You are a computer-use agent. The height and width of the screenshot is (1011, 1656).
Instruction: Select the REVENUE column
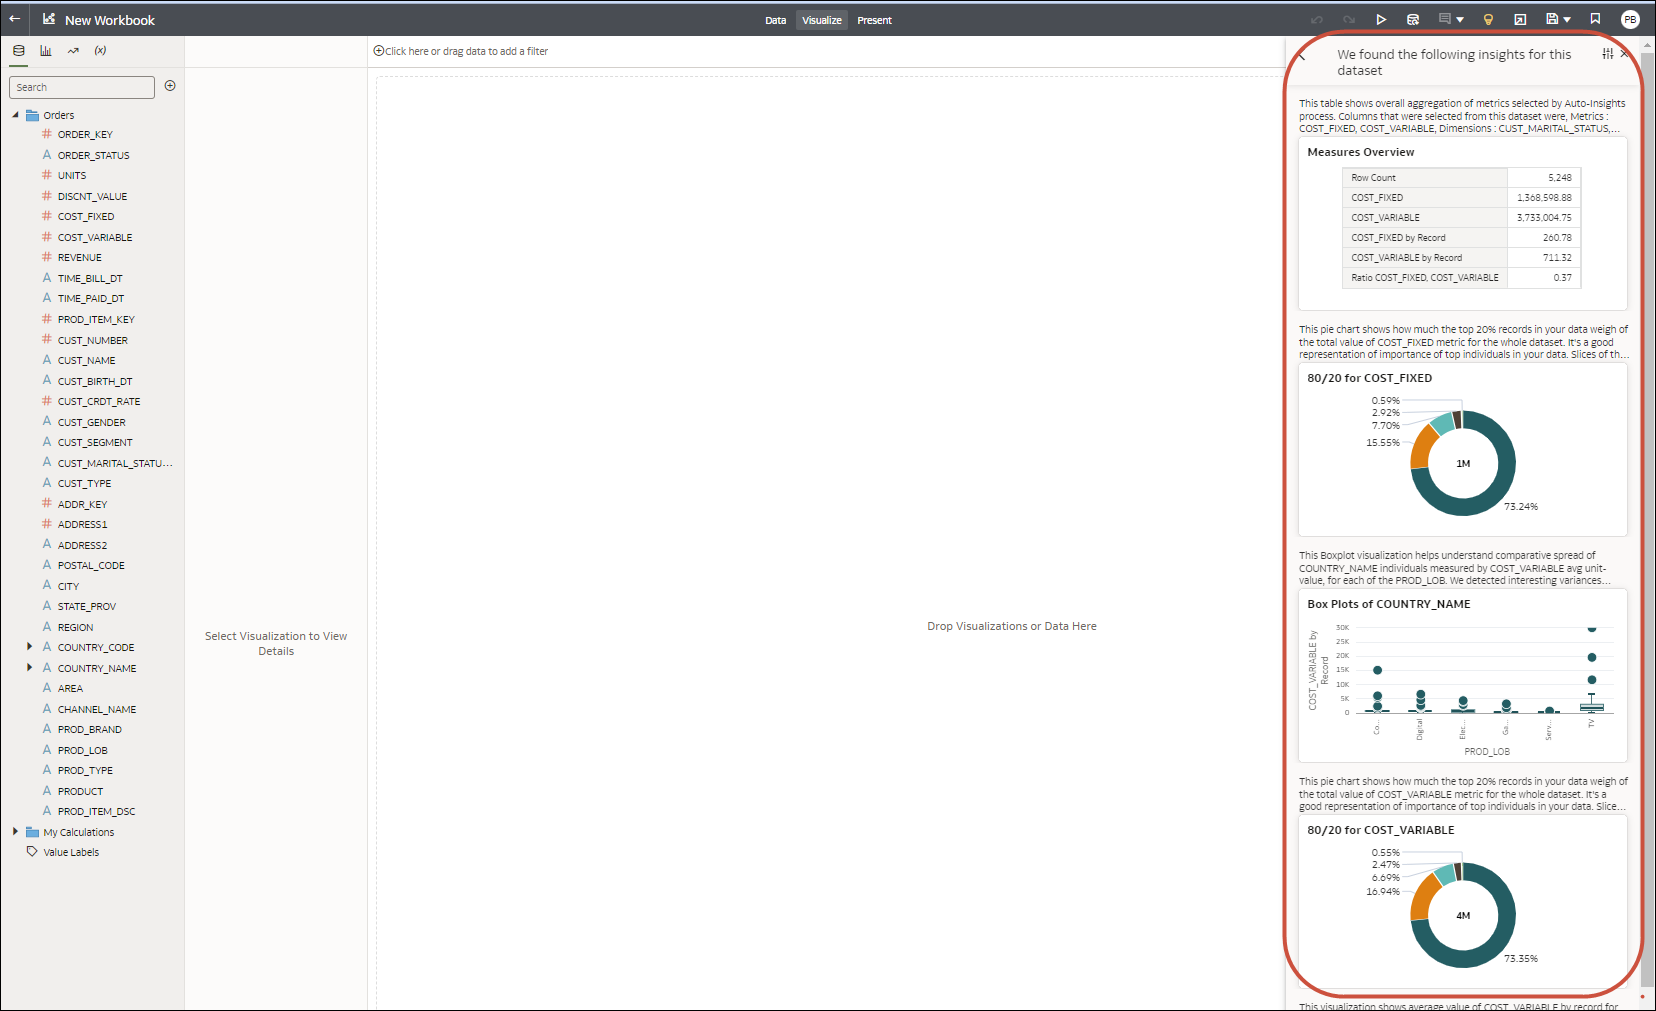click(80, 258)
